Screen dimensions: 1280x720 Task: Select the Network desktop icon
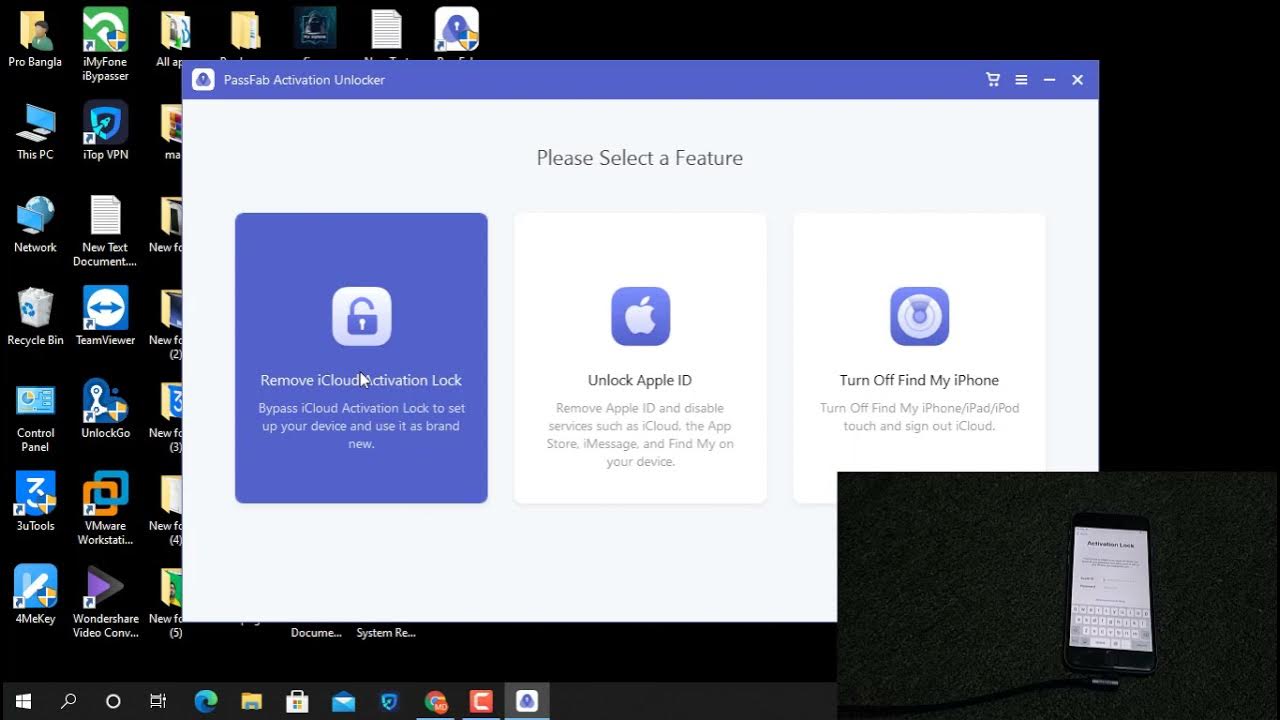(x=35, y=224)
